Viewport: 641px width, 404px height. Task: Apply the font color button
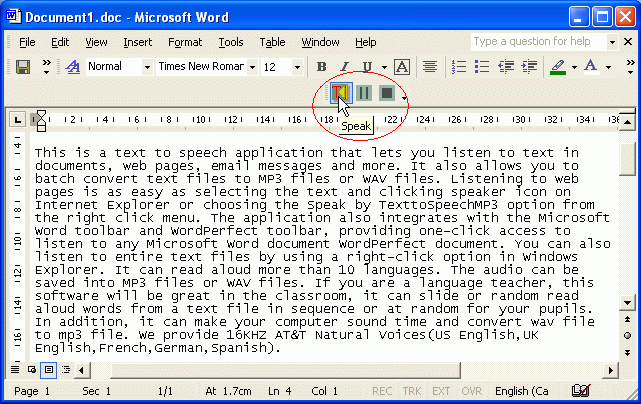[591, 67]
